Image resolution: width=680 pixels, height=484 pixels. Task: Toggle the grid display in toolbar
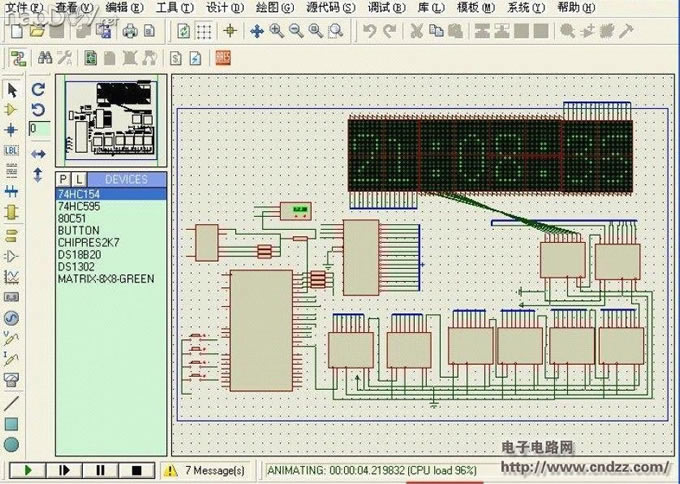point(204,31)
